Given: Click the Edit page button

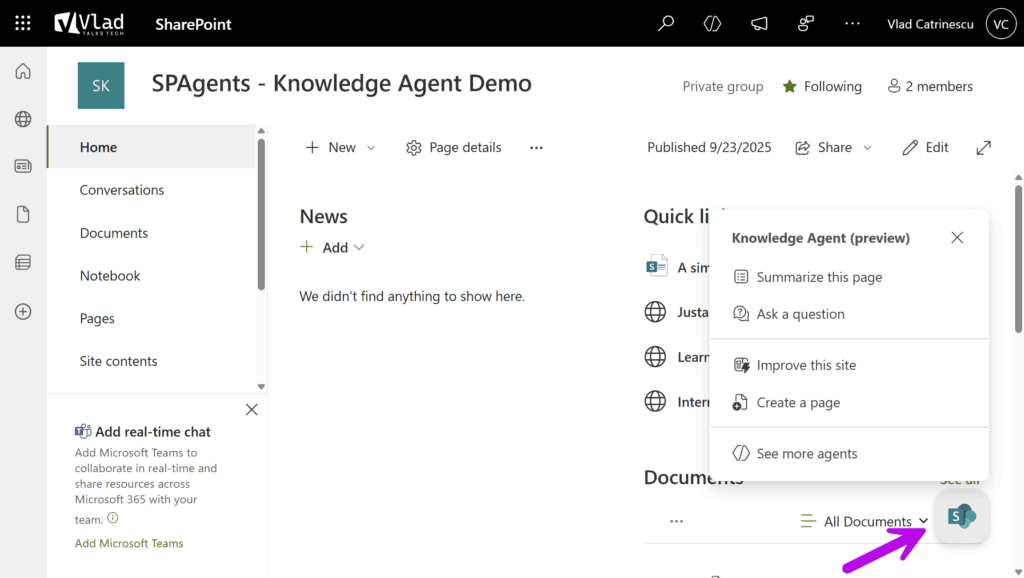Looking at the screenshot, I should pos(925,147).
